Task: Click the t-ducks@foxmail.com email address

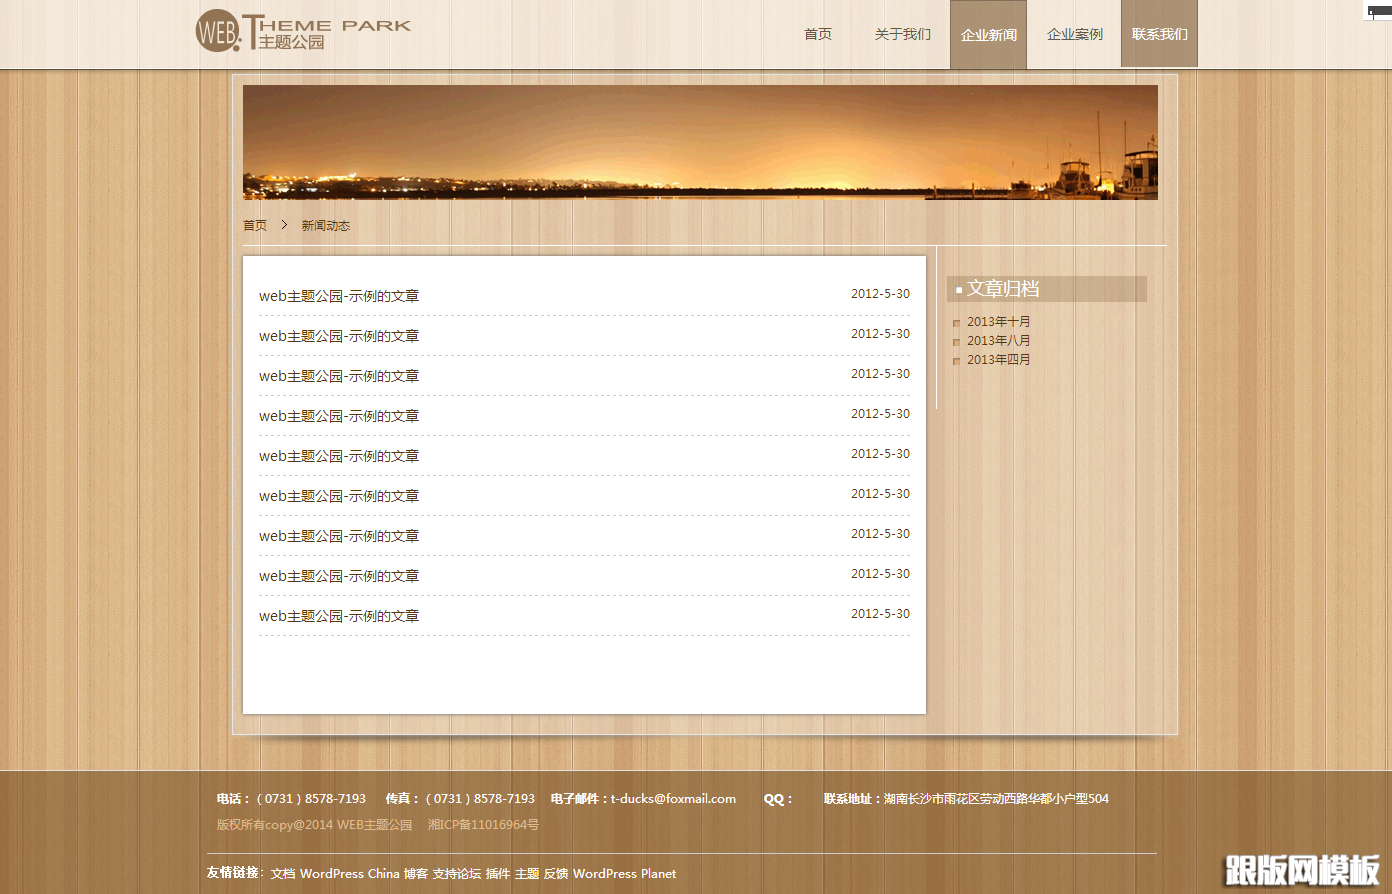Action: (673, 799)
